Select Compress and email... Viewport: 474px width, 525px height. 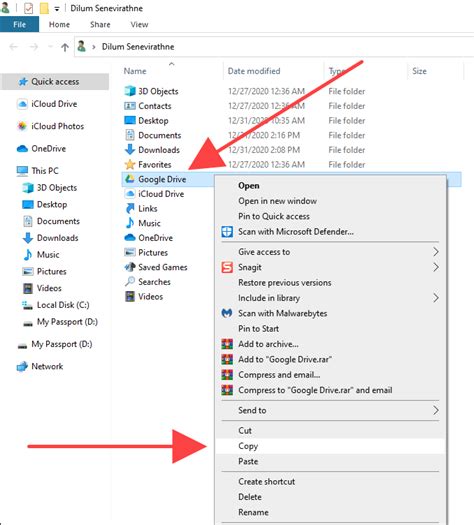(x=330, y=375)
